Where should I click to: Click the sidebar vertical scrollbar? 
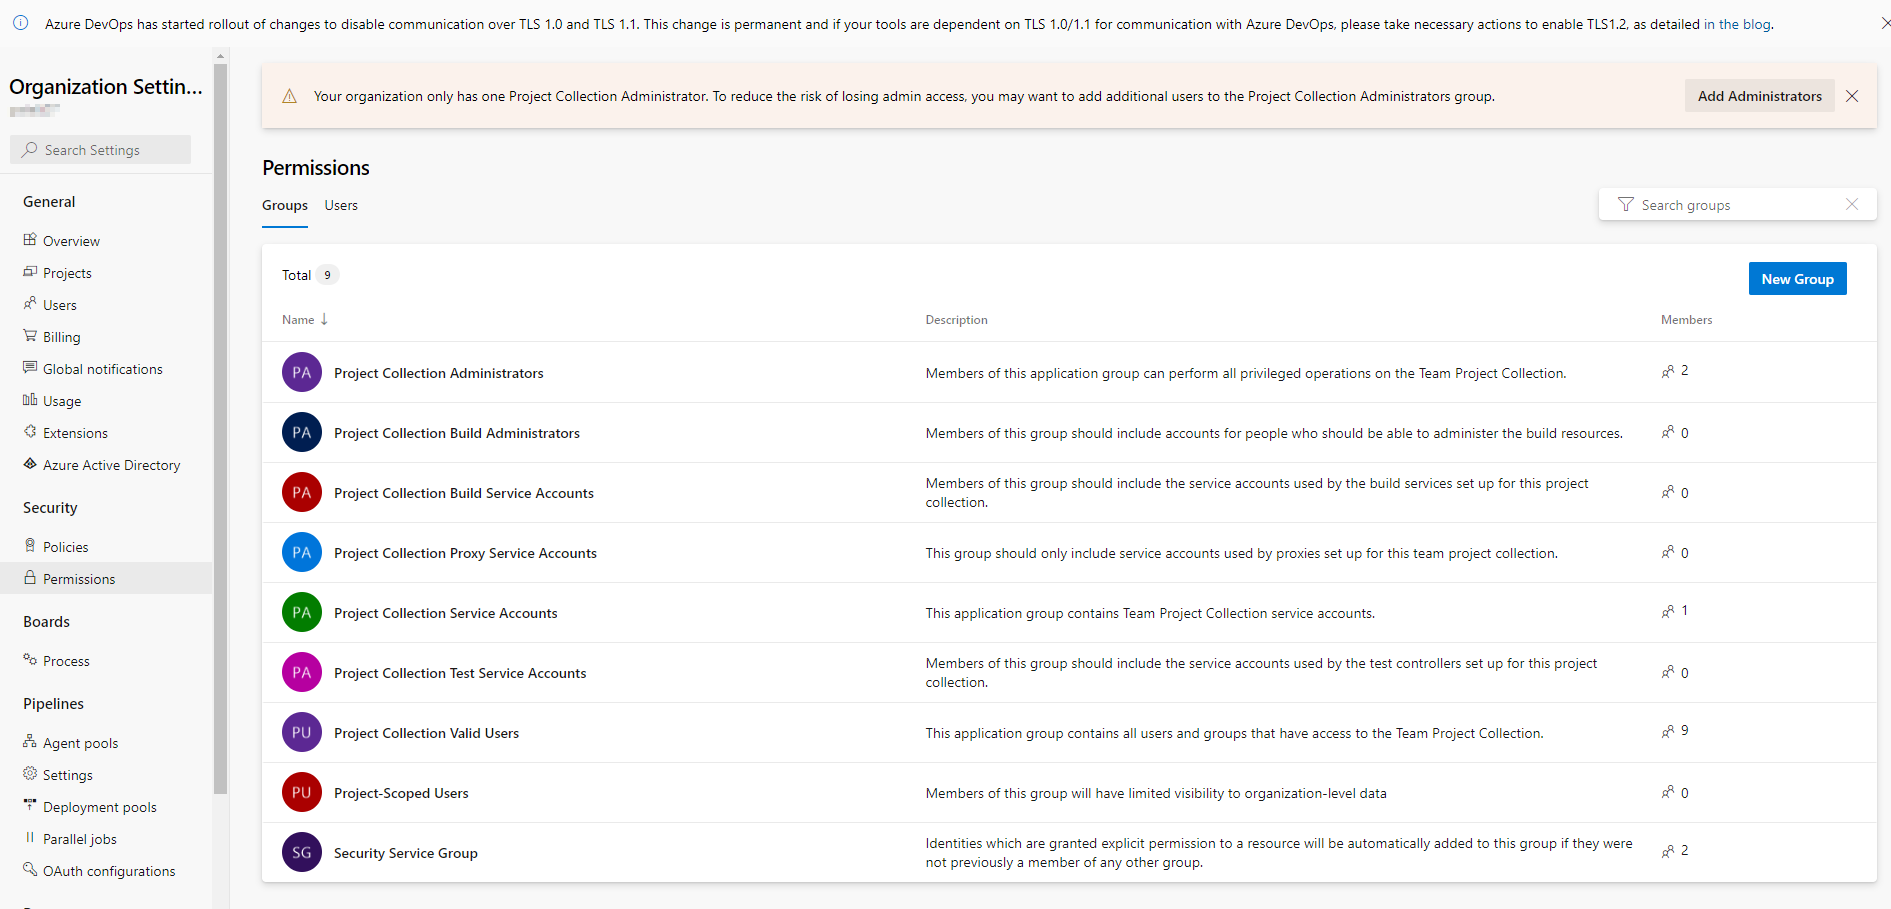coord(220,430)
